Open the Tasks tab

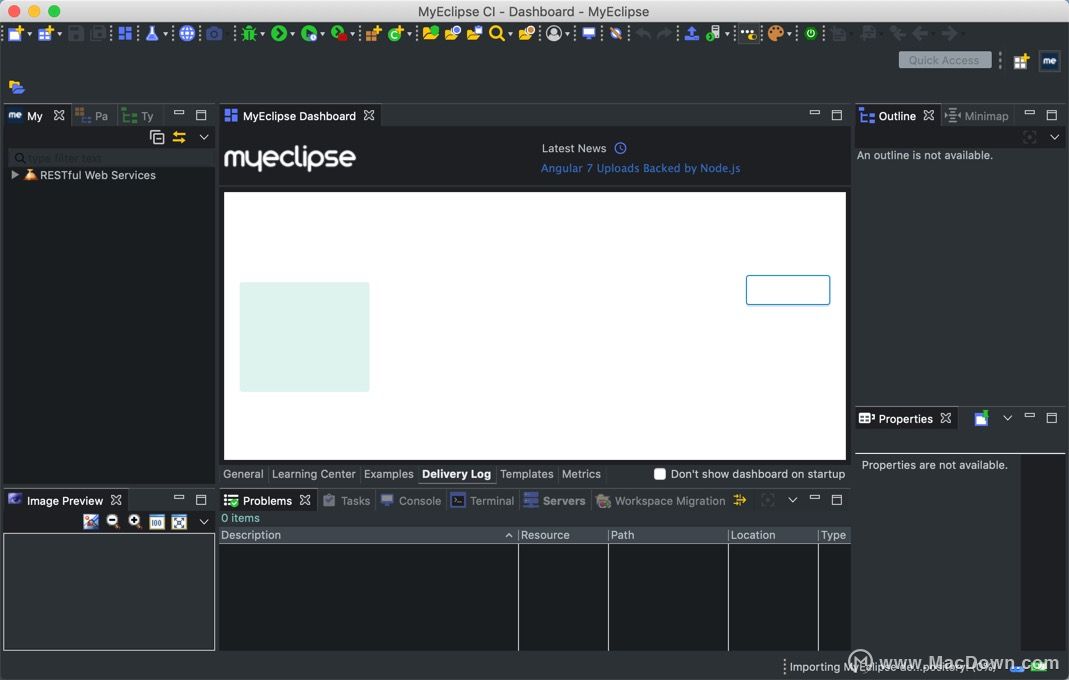click(x=346, y=501)
